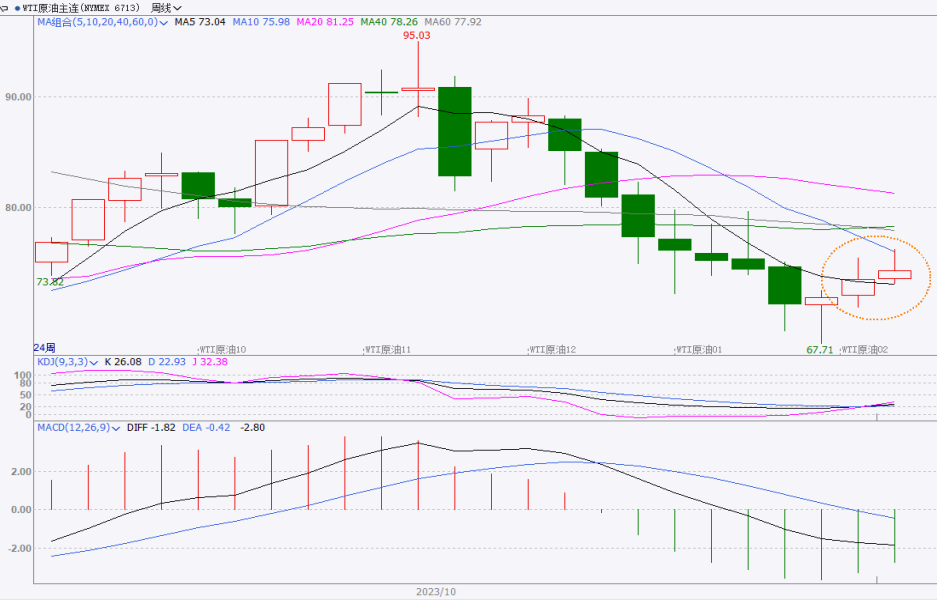Click the 95.03 high price marker
The image size is (937, 601).
pos(417,35)
